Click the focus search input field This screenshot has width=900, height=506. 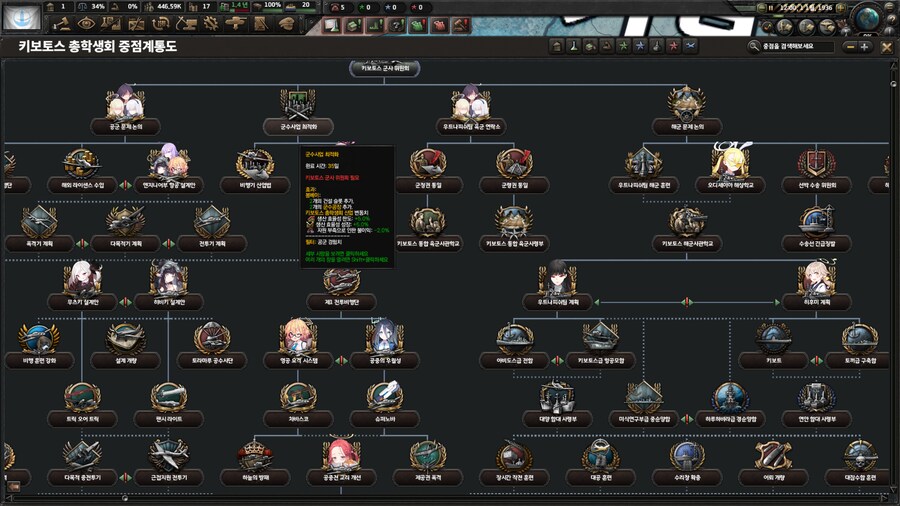[x=795, y=46]
